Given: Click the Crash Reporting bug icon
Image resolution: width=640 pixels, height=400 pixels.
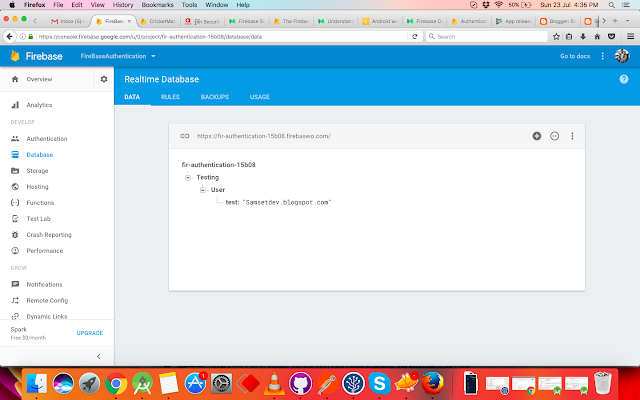Looking at the screenshot, I should point(15,235).
